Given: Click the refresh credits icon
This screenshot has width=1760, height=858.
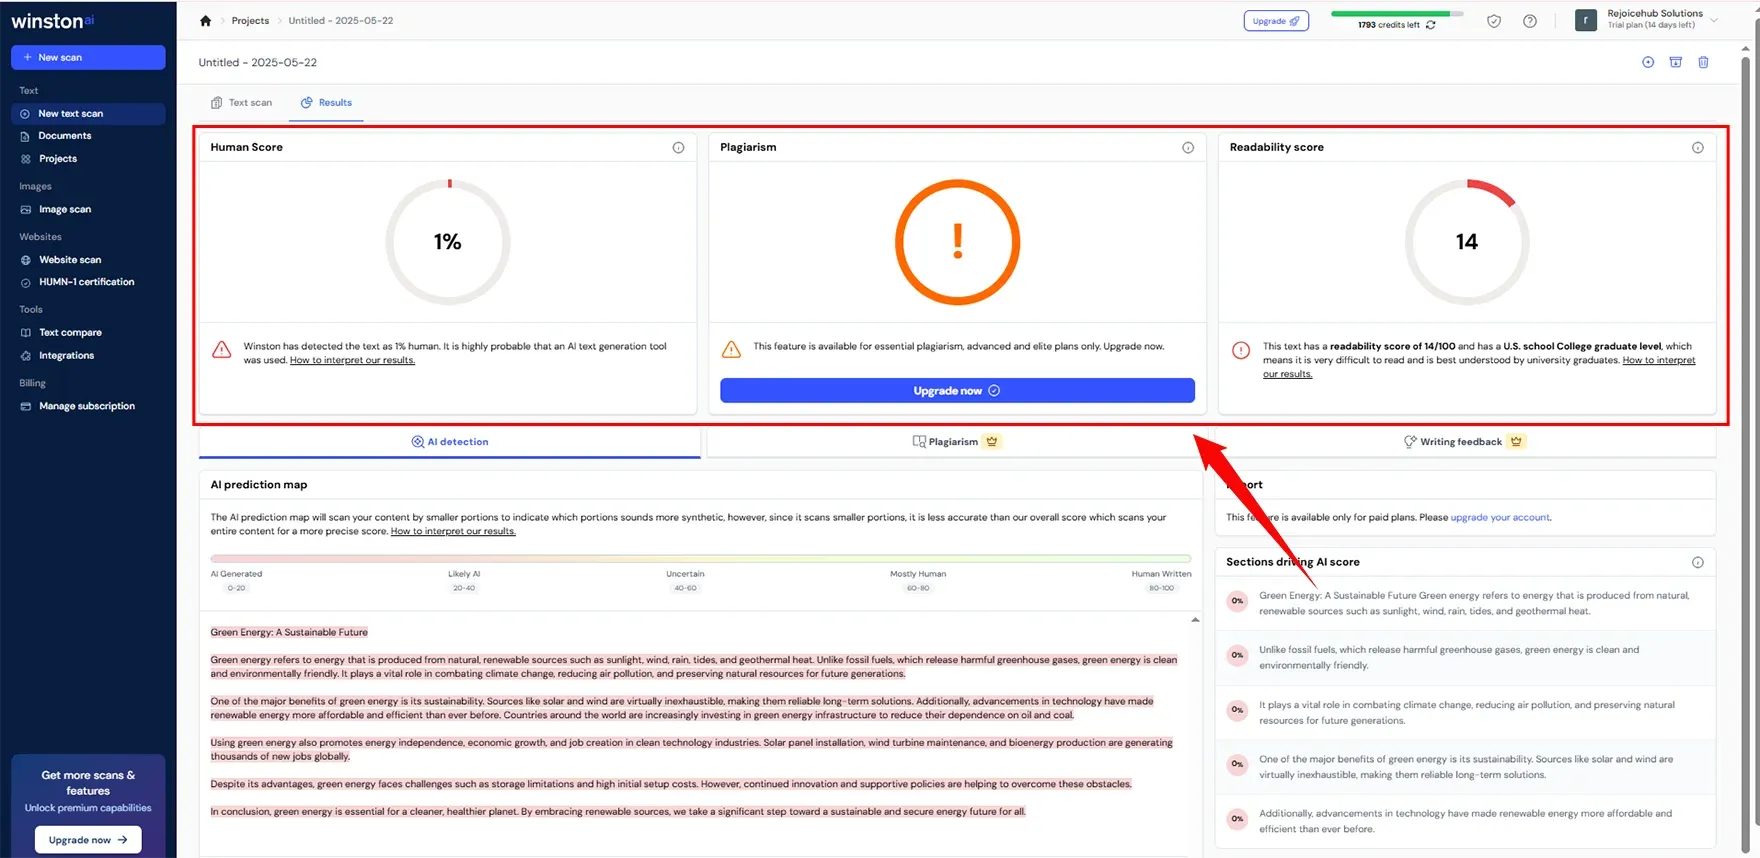Looking at the screenshot, I should pos(1430,25).
